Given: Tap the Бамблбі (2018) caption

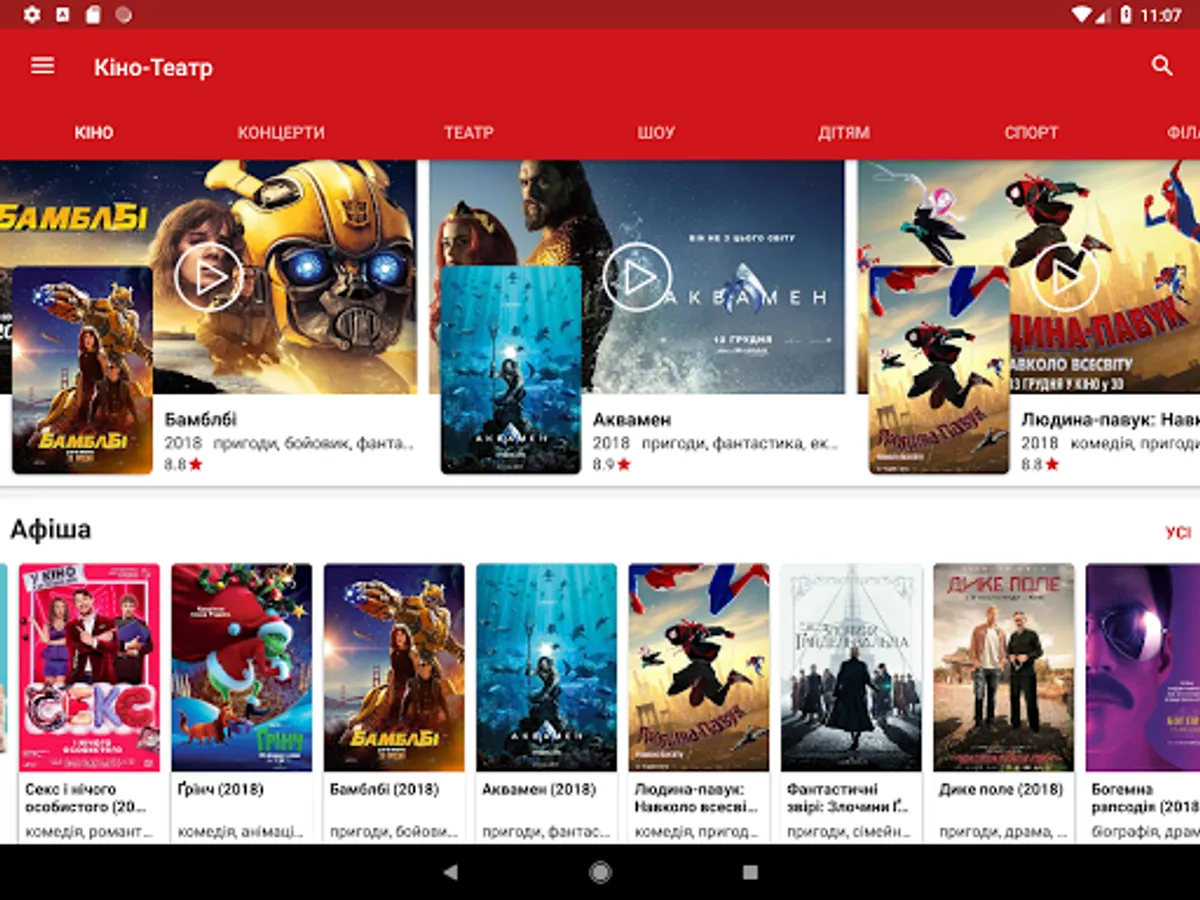Looking at the screenshot, I should click(385, 789).
